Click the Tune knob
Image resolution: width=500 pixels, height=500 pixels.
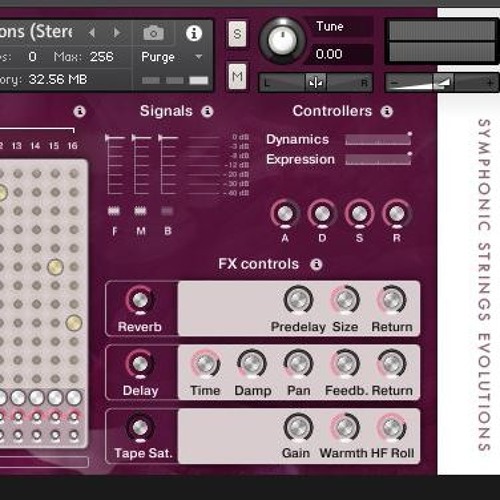[x=282, y=41]
